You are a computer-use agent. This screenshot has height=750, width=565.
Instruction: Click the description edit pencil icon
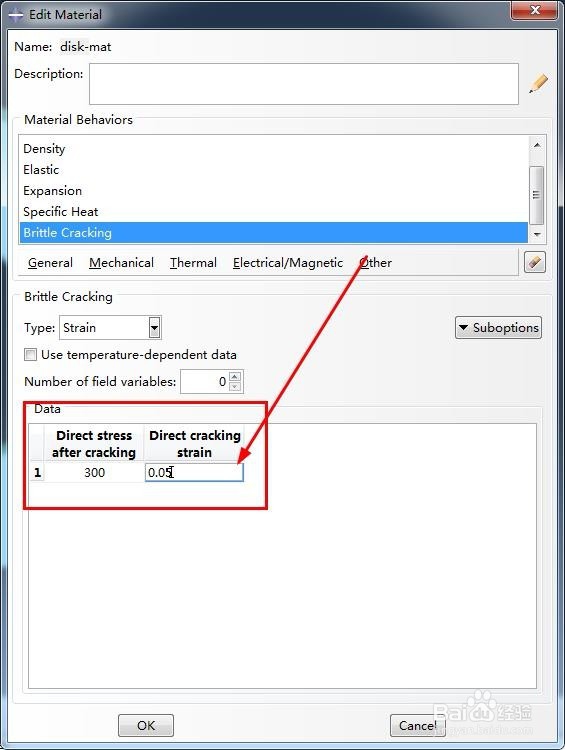coord(538,83)
